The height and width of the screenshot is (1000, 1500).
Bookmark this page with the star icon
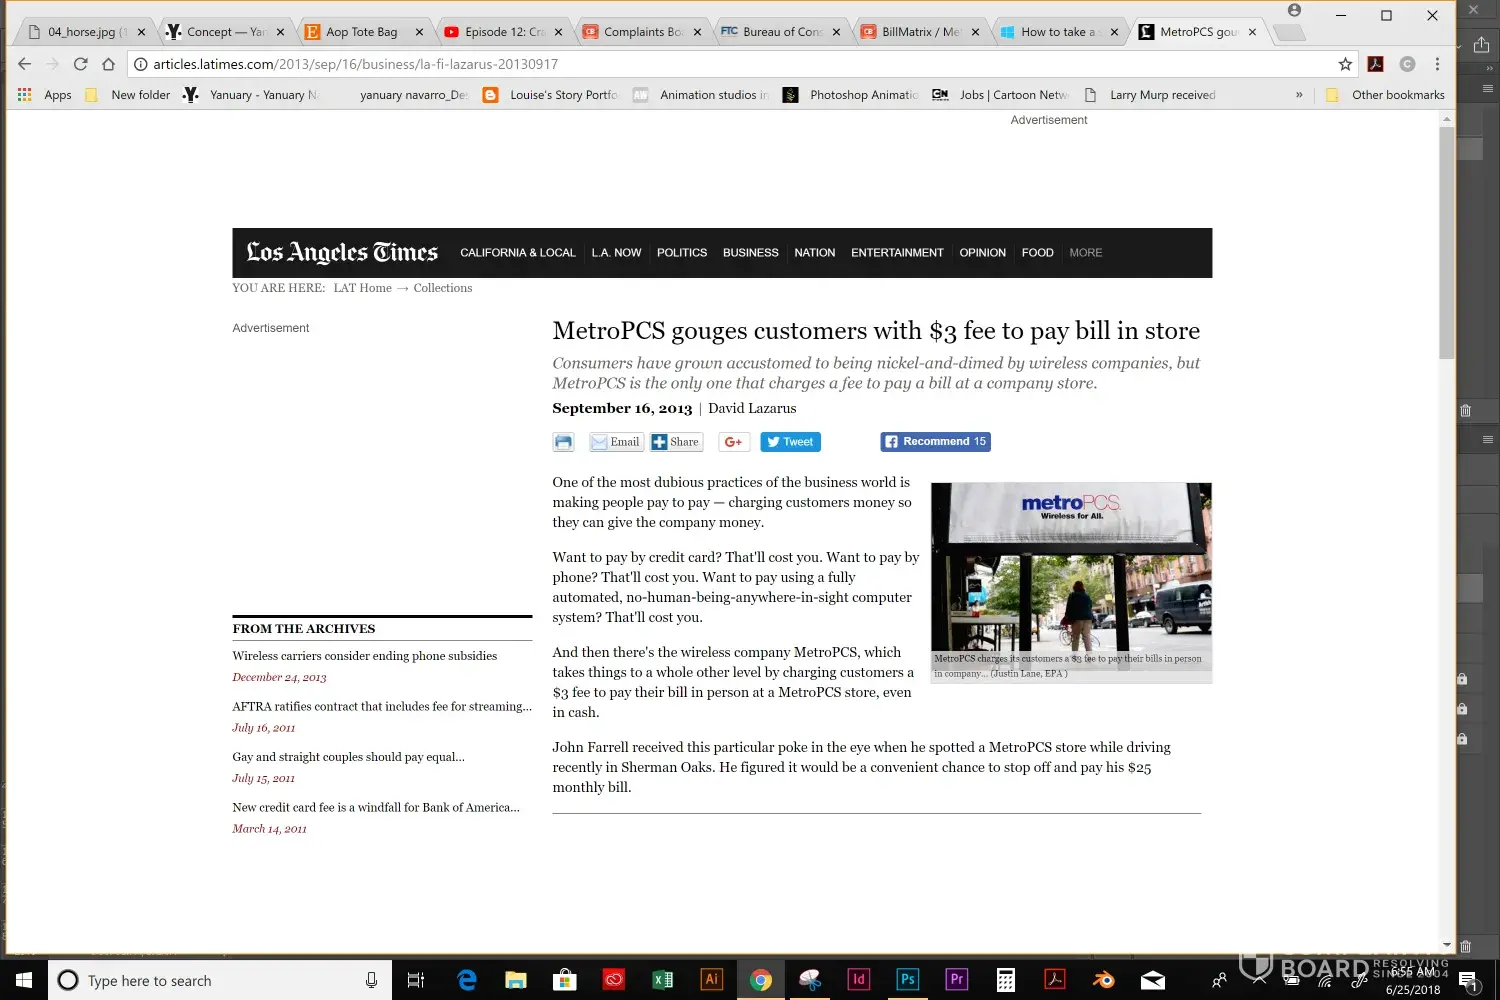pos(1345,64)
